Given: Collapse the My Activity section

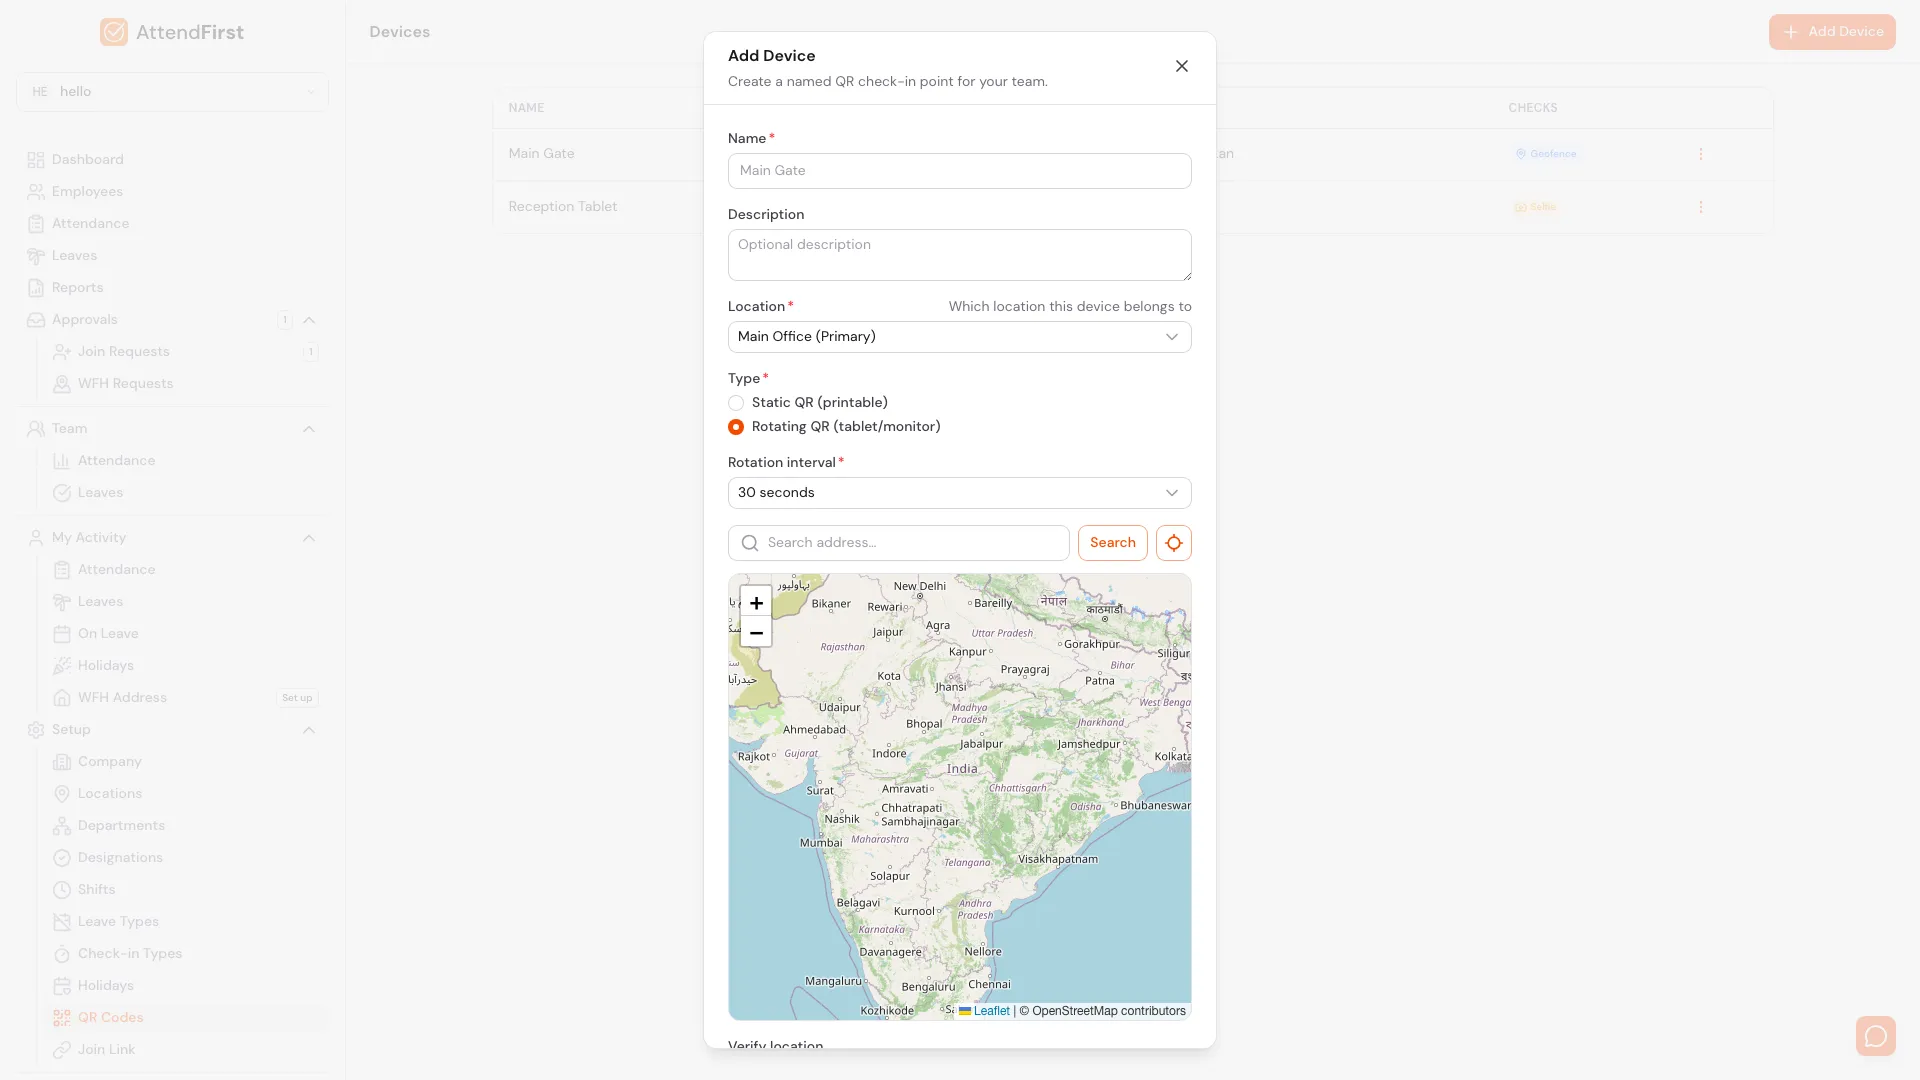Looking at the screenshot, I should point(309,538).
